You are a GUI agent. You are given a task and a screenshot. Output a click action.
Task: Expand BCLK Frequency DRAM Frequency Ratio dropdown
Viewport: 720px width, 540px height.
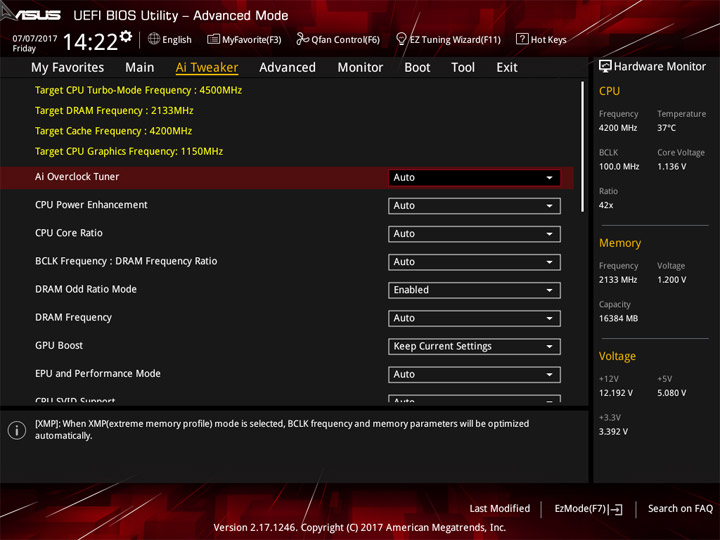coord(474,262)
